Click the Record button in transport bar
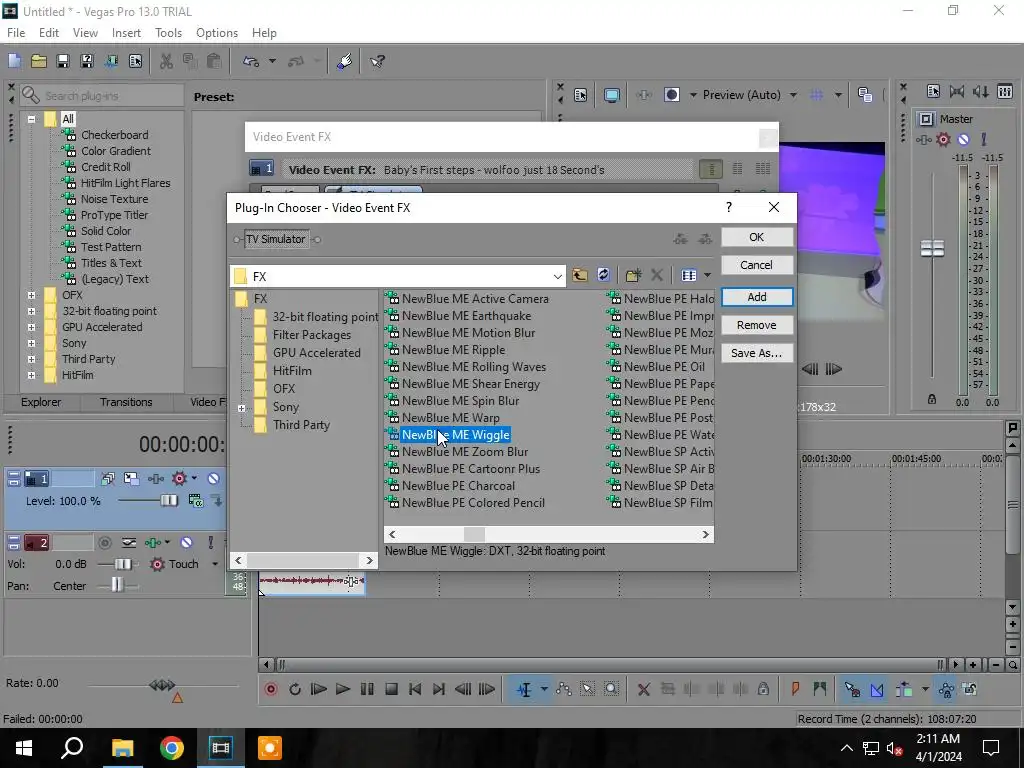The image size is (1024, 768). click(x=271, y=689)
